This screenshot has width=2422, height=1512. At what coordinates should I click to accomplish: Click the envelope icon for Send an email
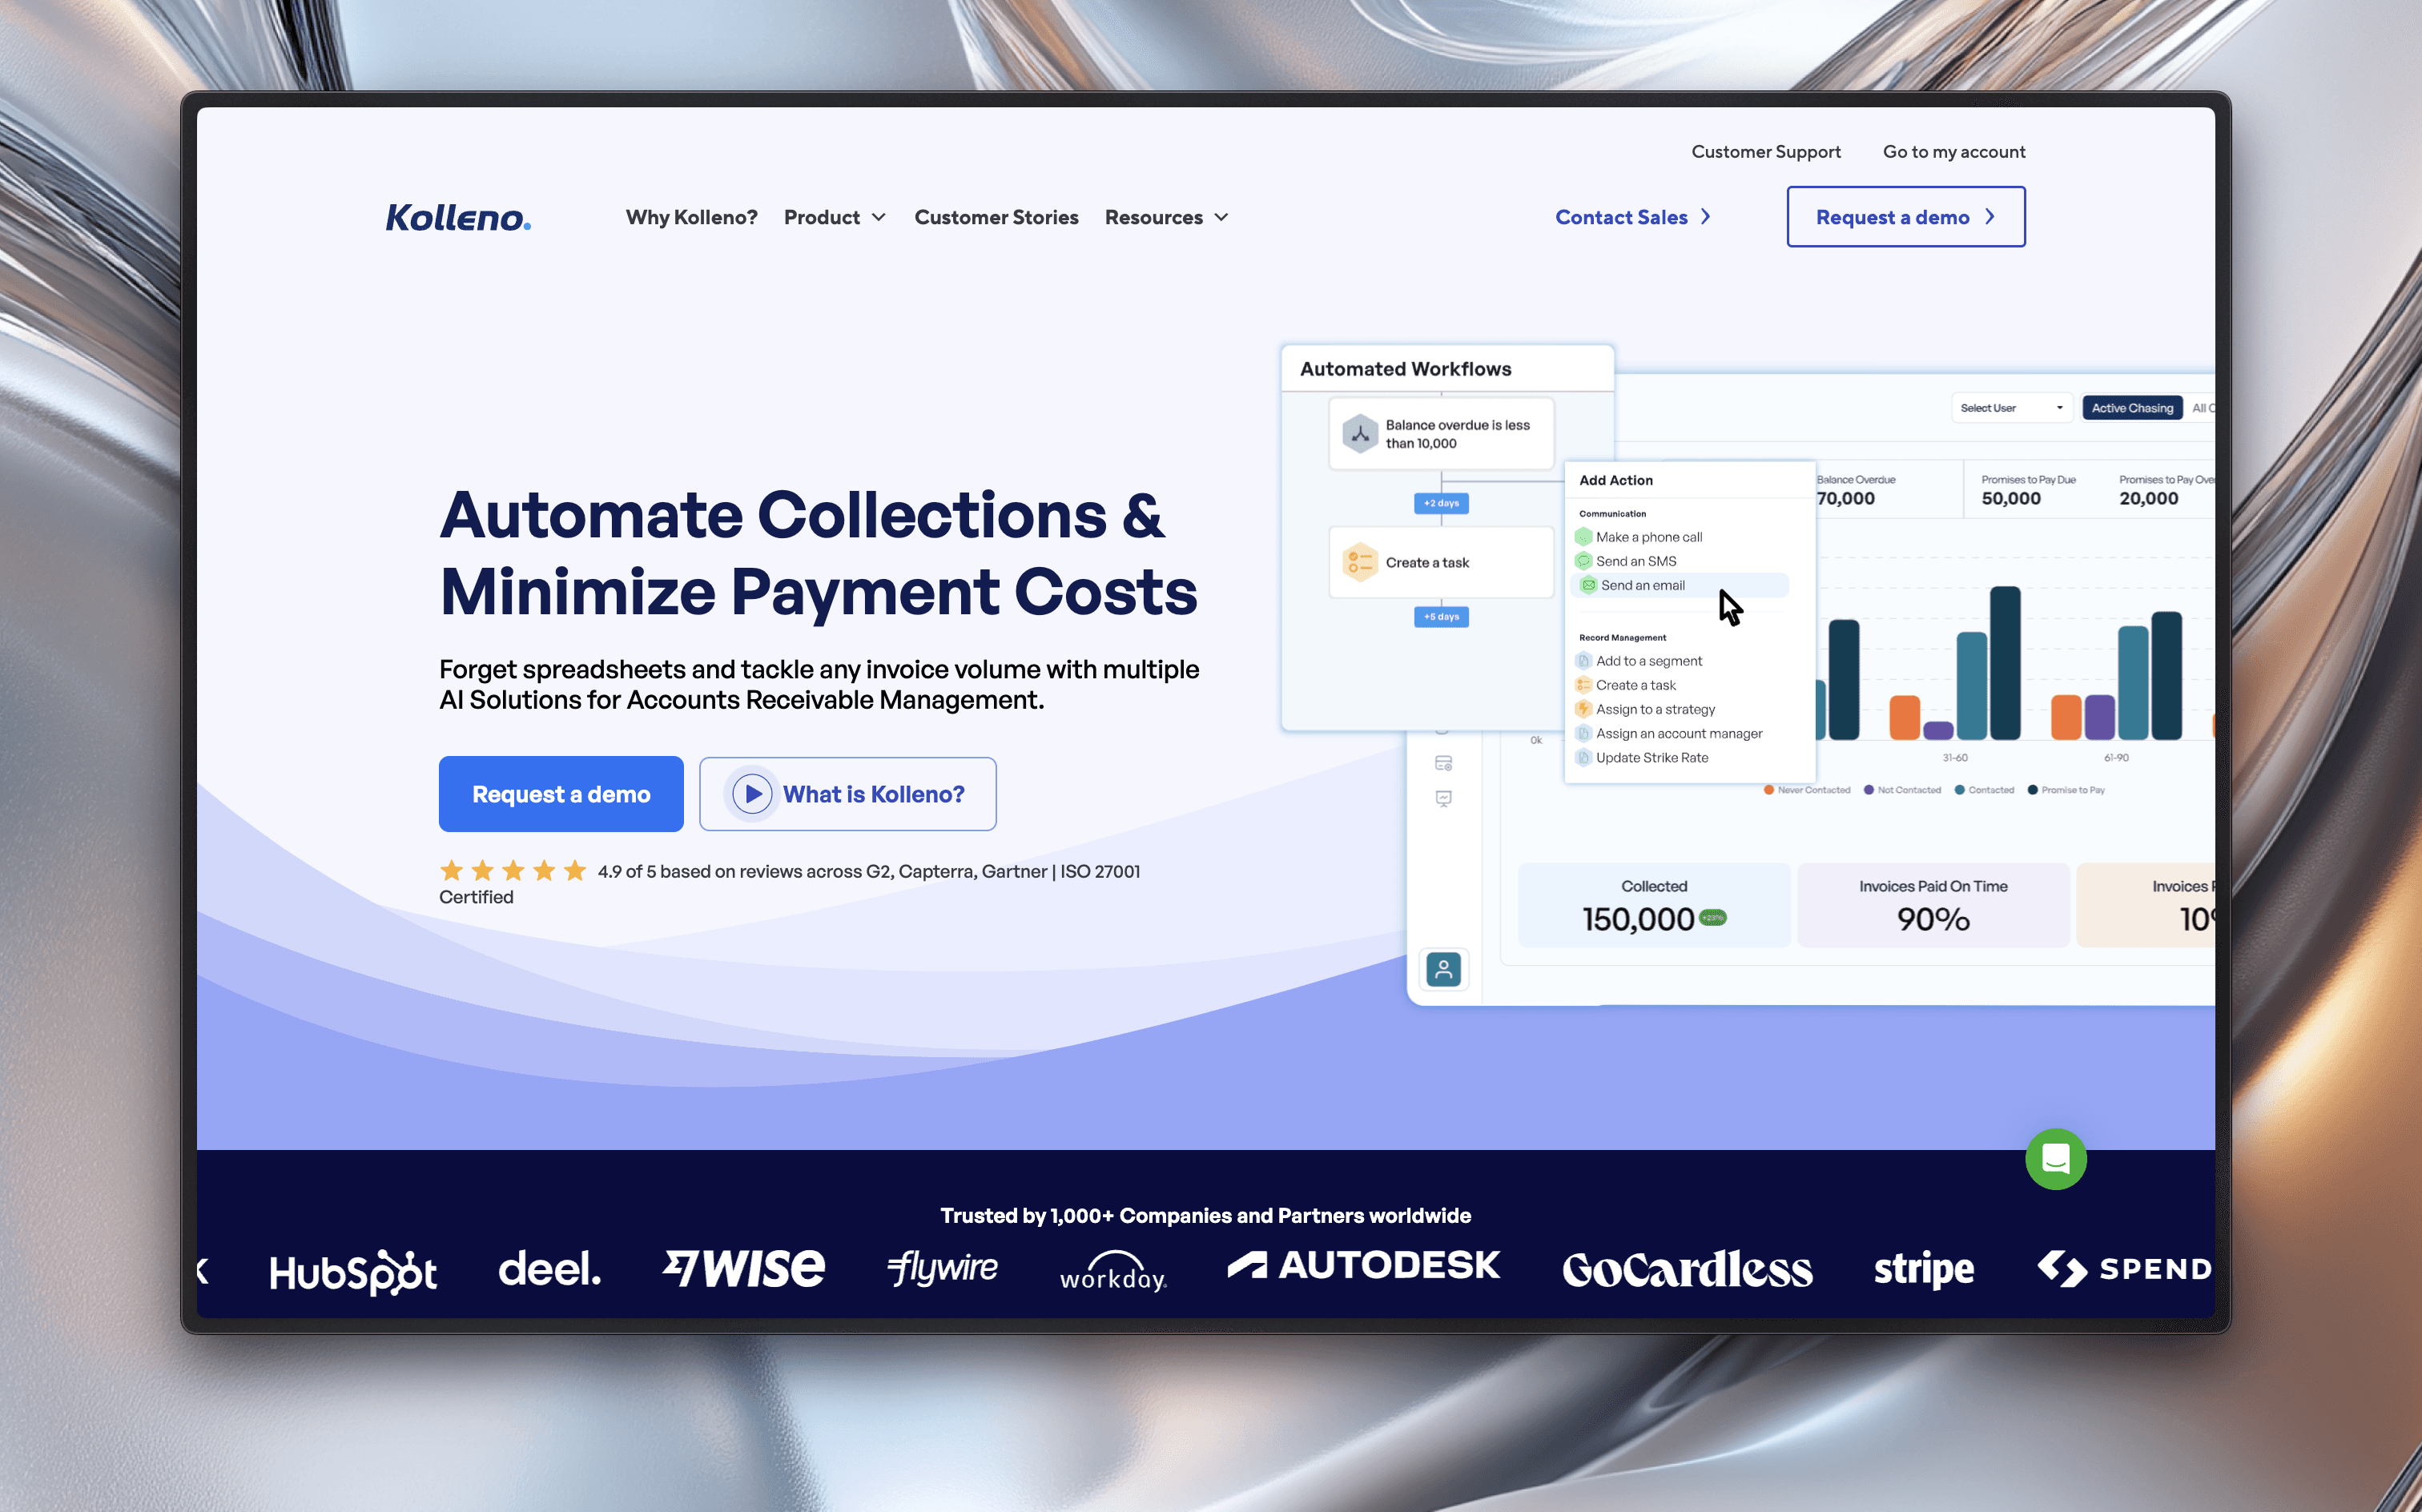(x=1588, y=585)
